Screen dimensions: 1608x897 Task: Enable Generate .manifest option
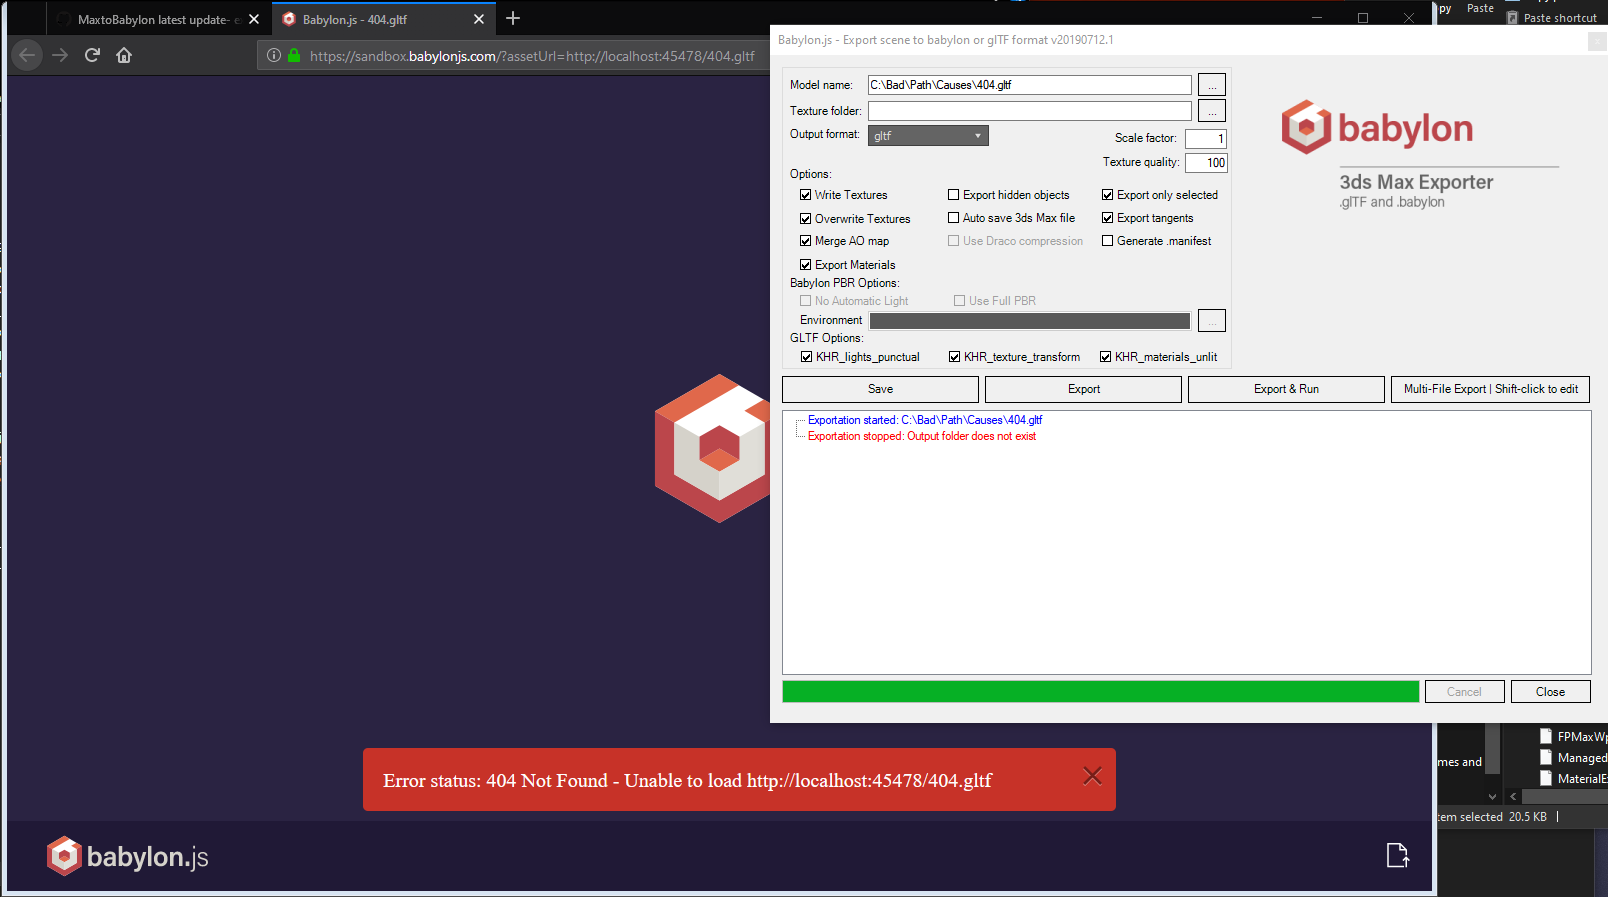[x=1108, y=241]
